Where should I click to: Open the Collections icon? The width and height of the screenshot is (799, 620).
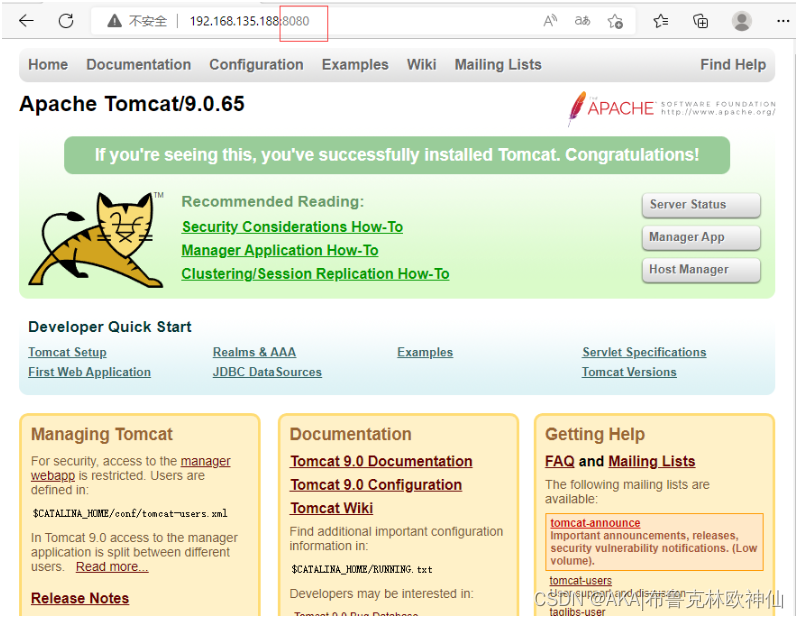700,21
